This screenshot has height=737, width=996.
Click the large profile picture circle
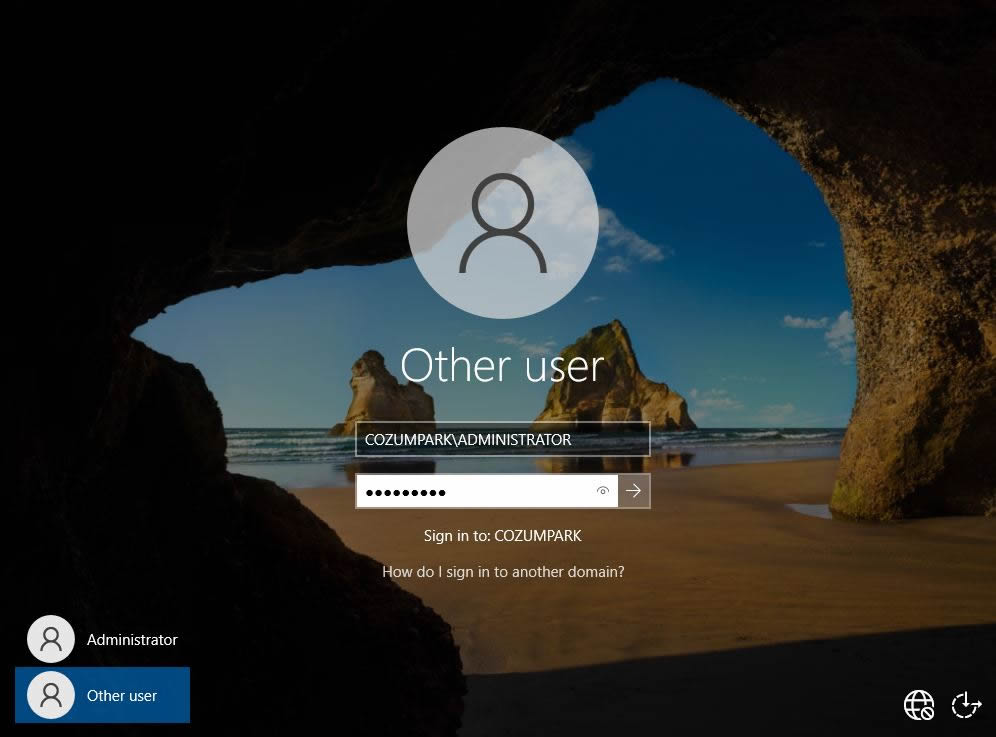(x=503, y=223)
